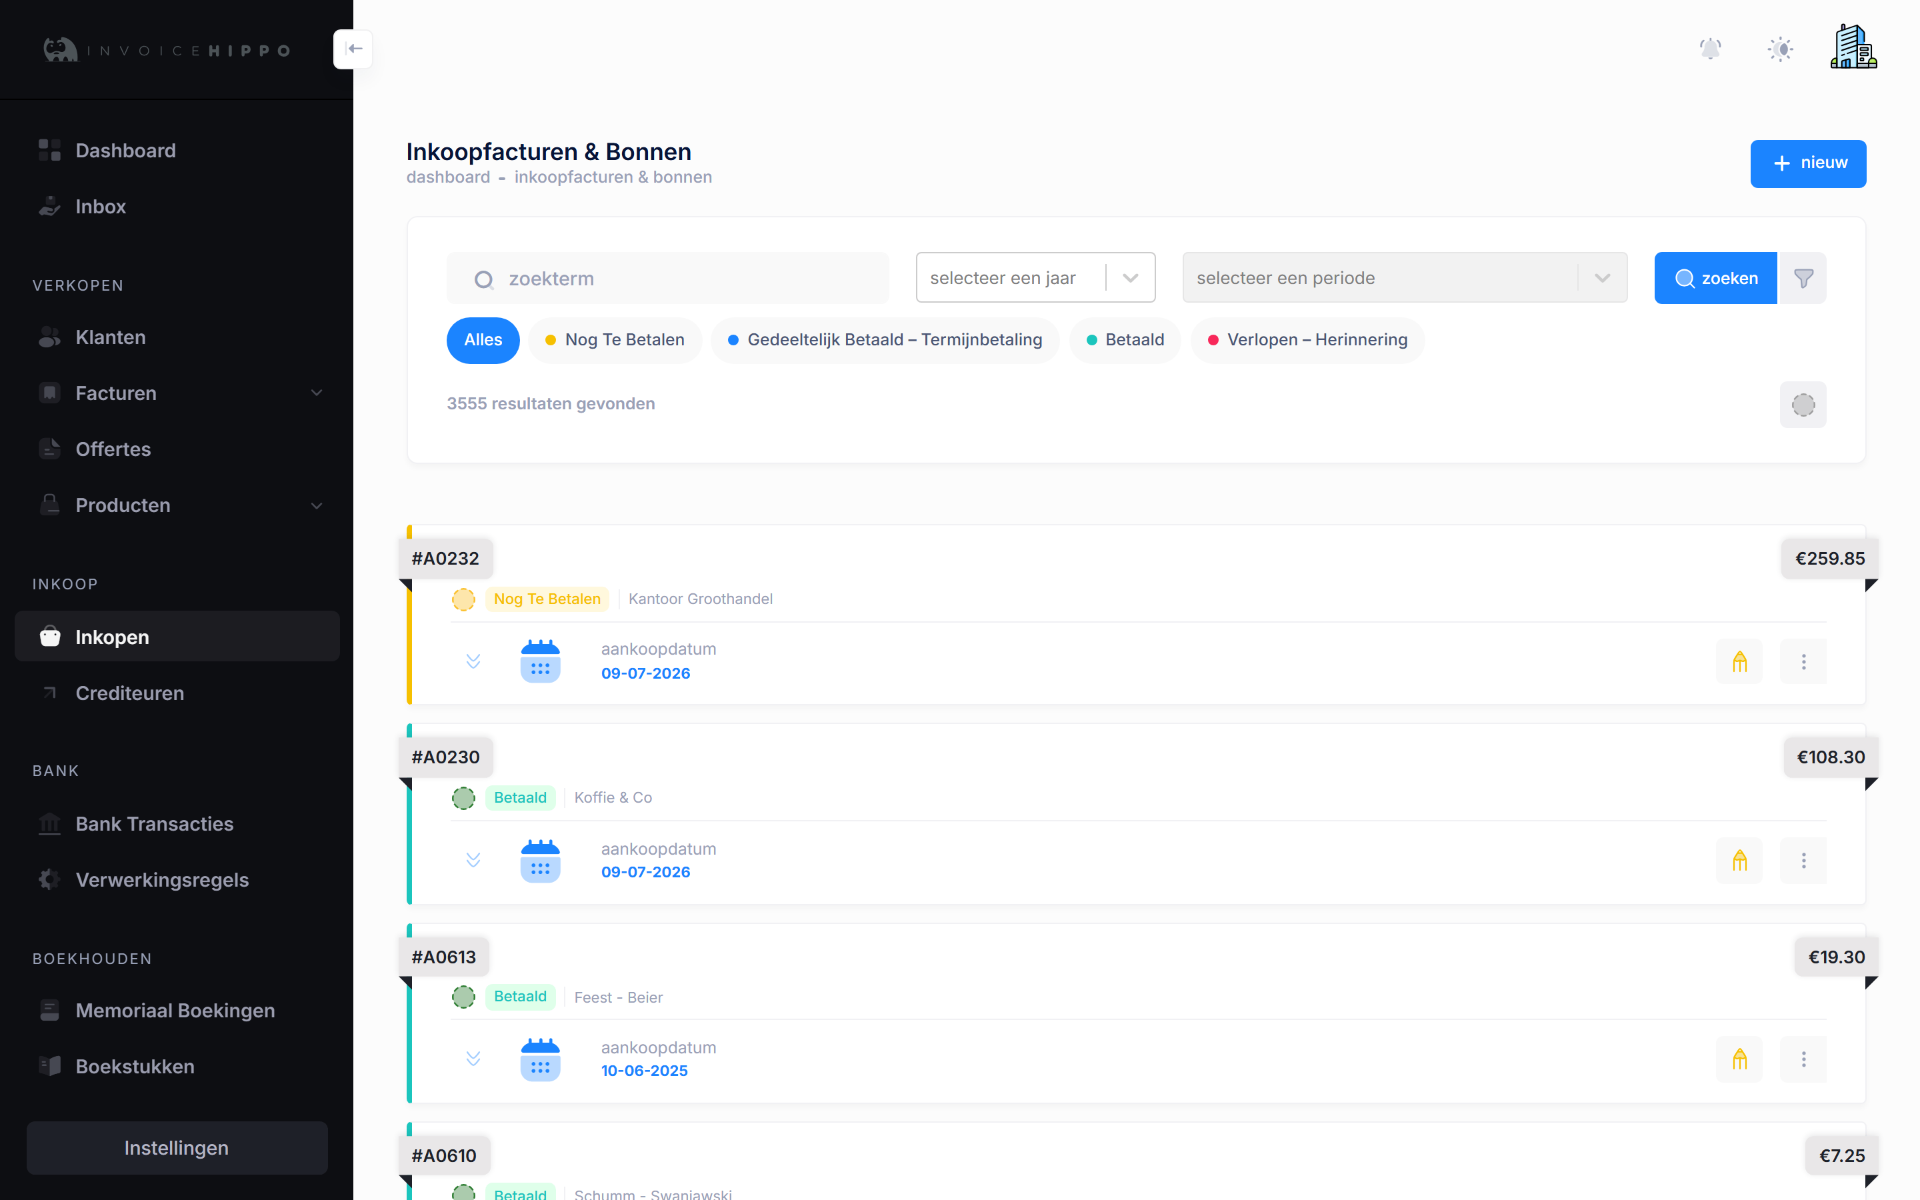Open the company building profile icon
The width and height of the screenshot is (1920, 1200).
1853,47
